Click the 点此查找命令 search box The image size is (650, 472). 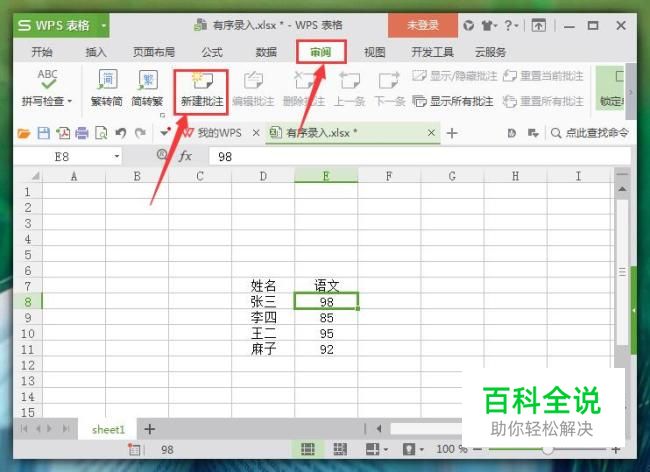pyautogui.click(x=589, y=133)
